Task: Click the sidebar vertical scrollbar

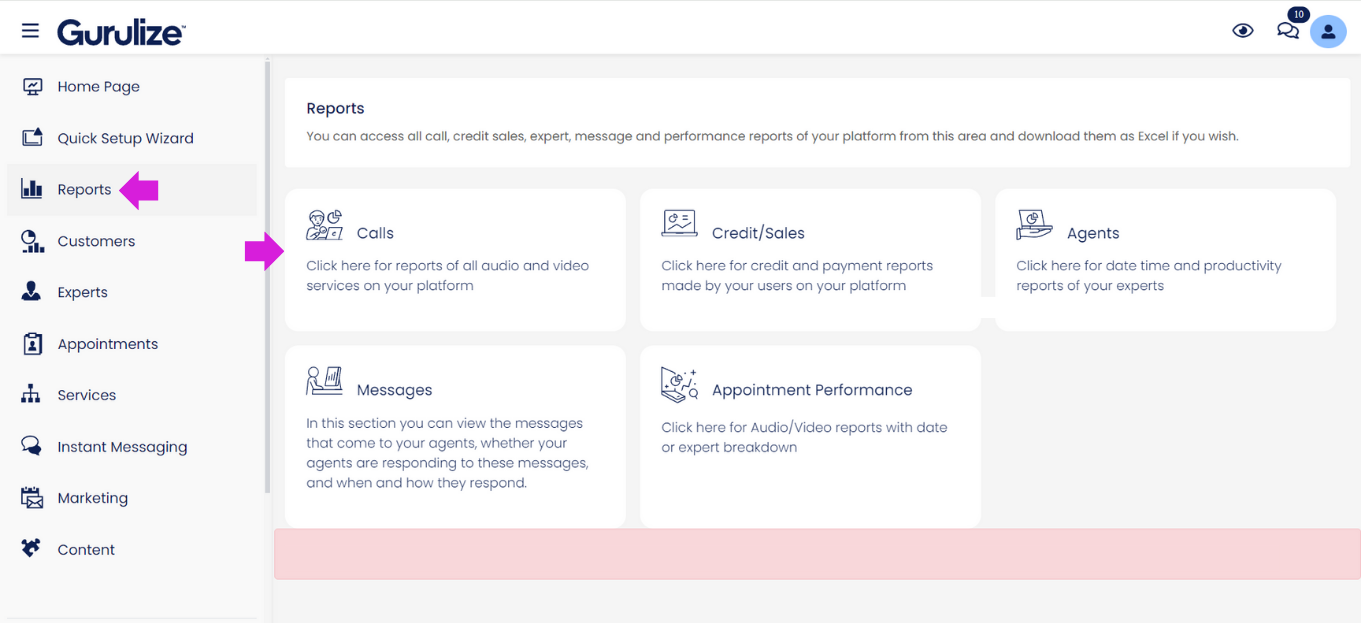Action: [267, 280]
